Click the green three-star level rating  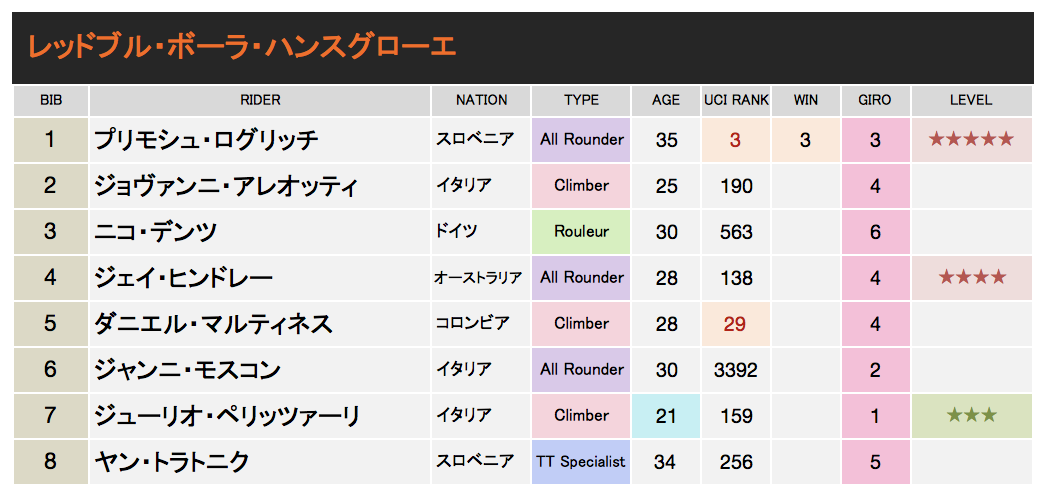tap(971, 415)
